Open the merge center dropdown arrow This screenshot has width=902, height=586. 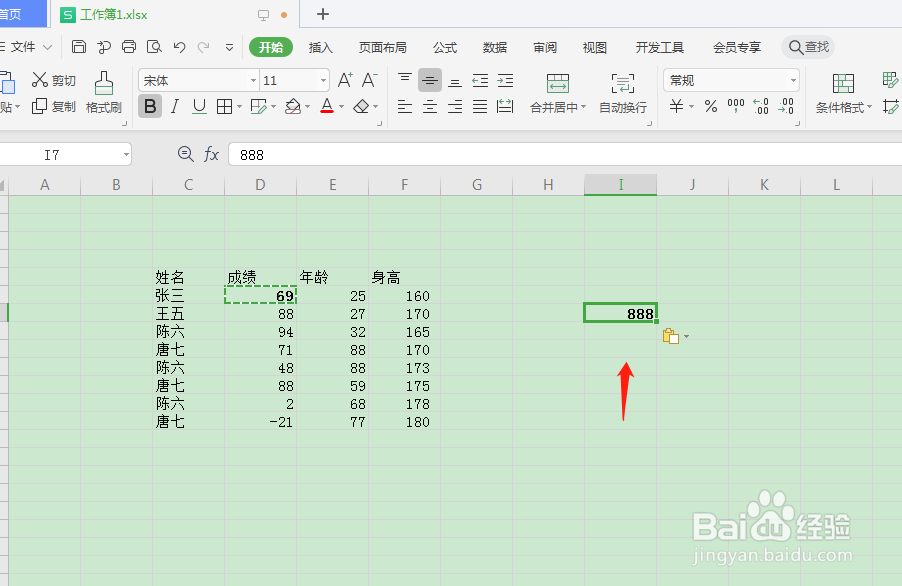583,108
